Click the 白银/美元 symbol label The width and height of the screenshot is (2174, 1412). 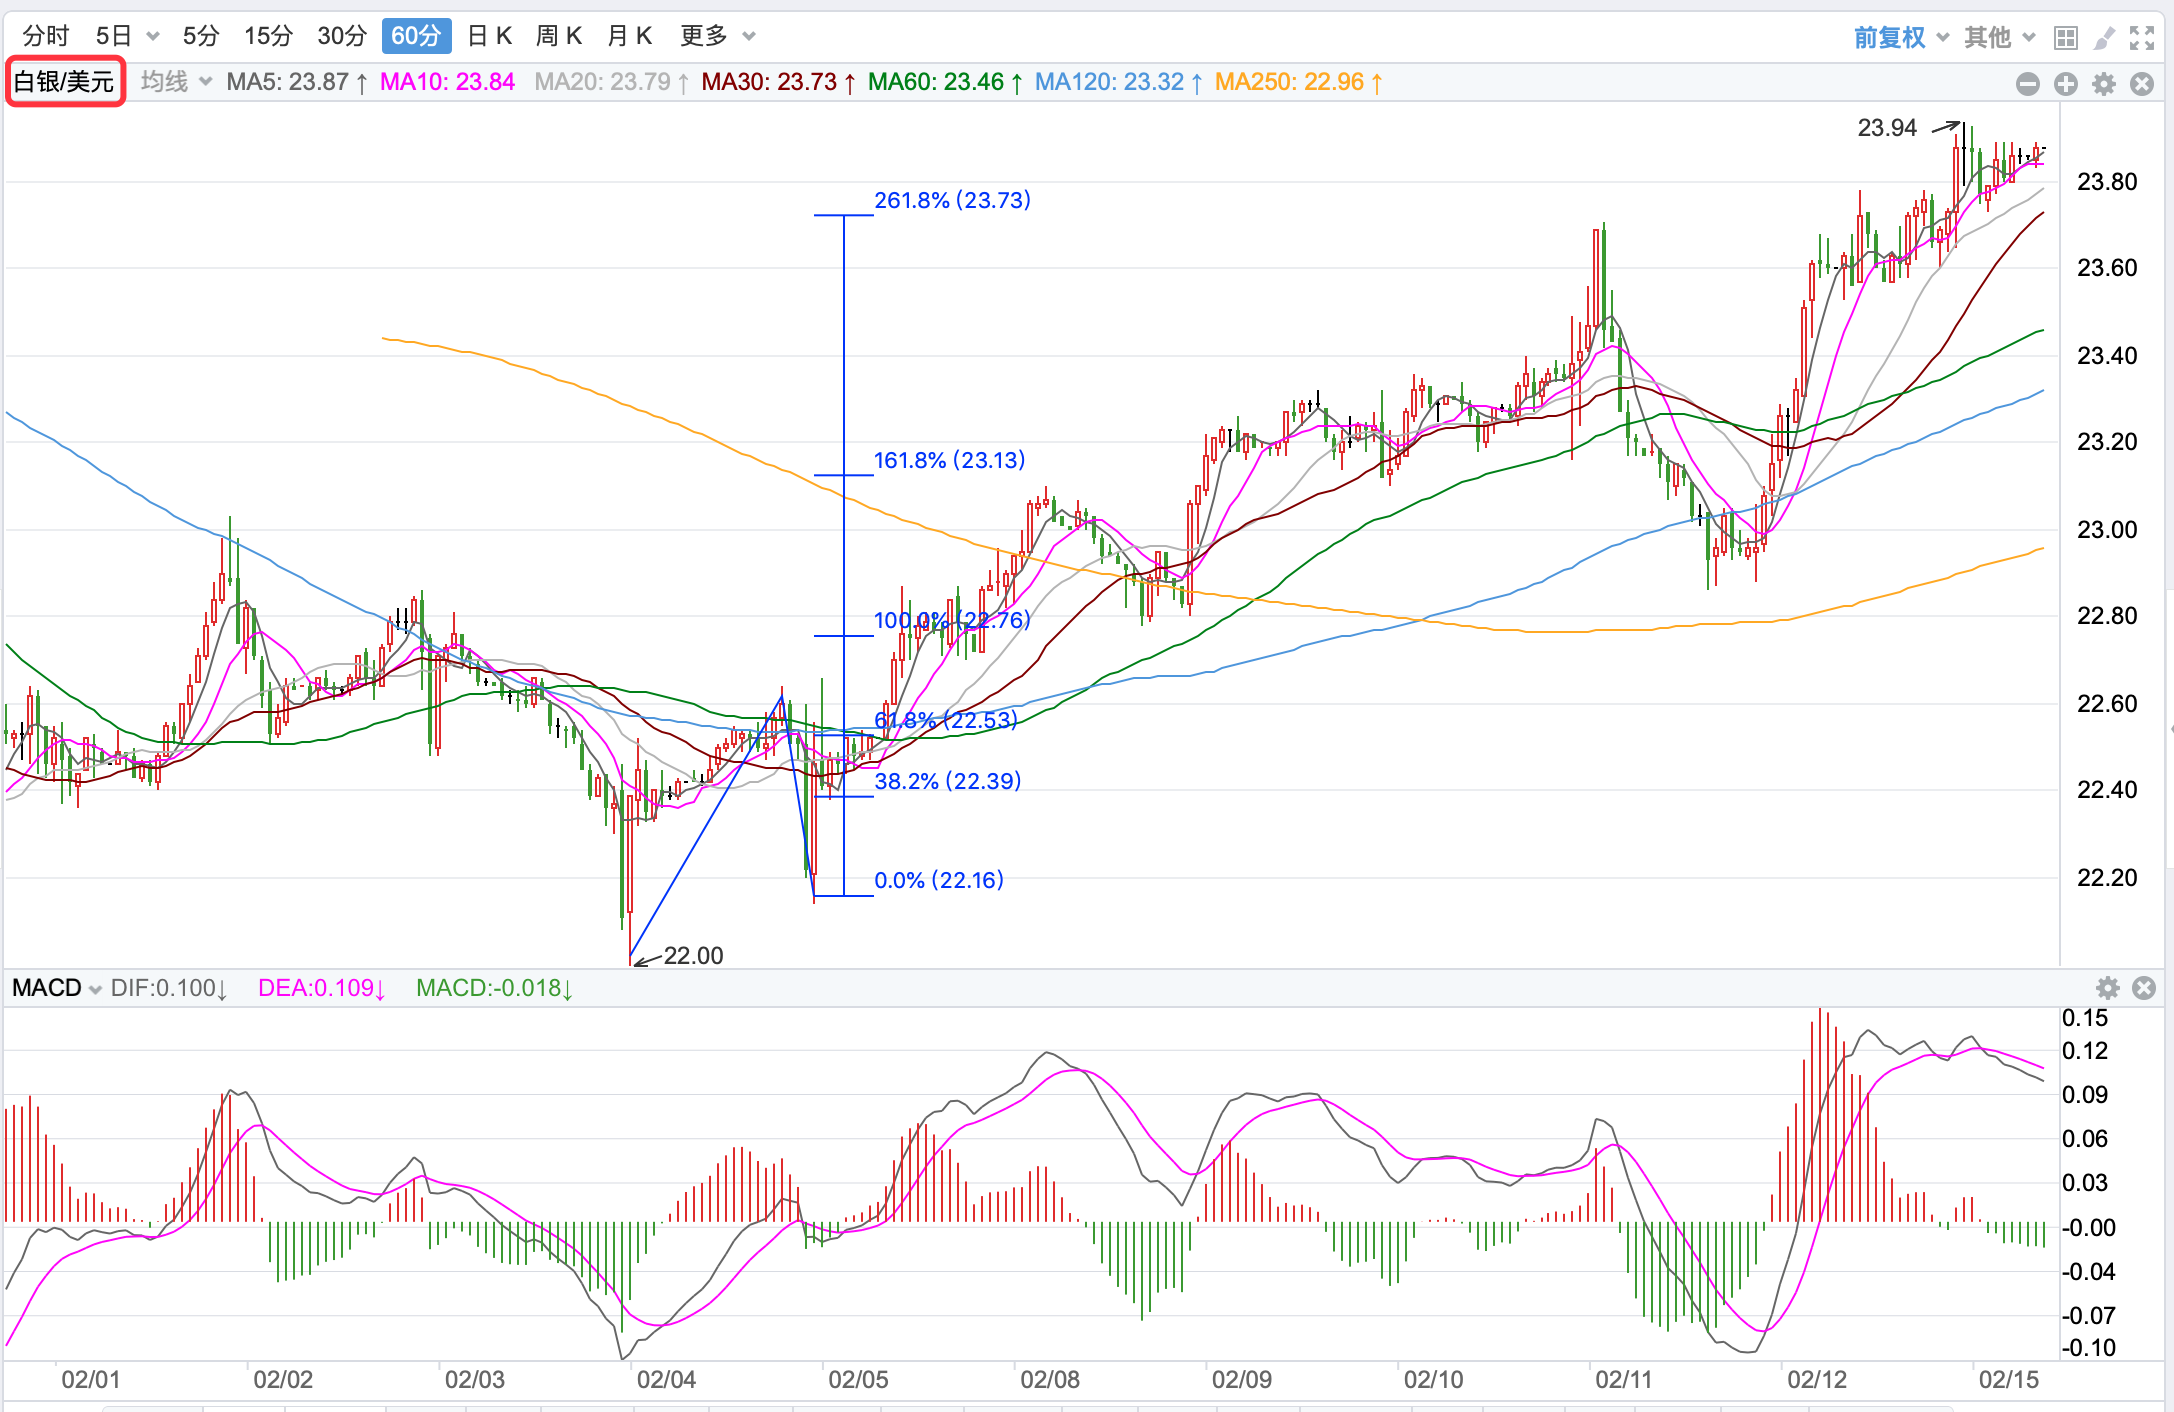[65, 81]
